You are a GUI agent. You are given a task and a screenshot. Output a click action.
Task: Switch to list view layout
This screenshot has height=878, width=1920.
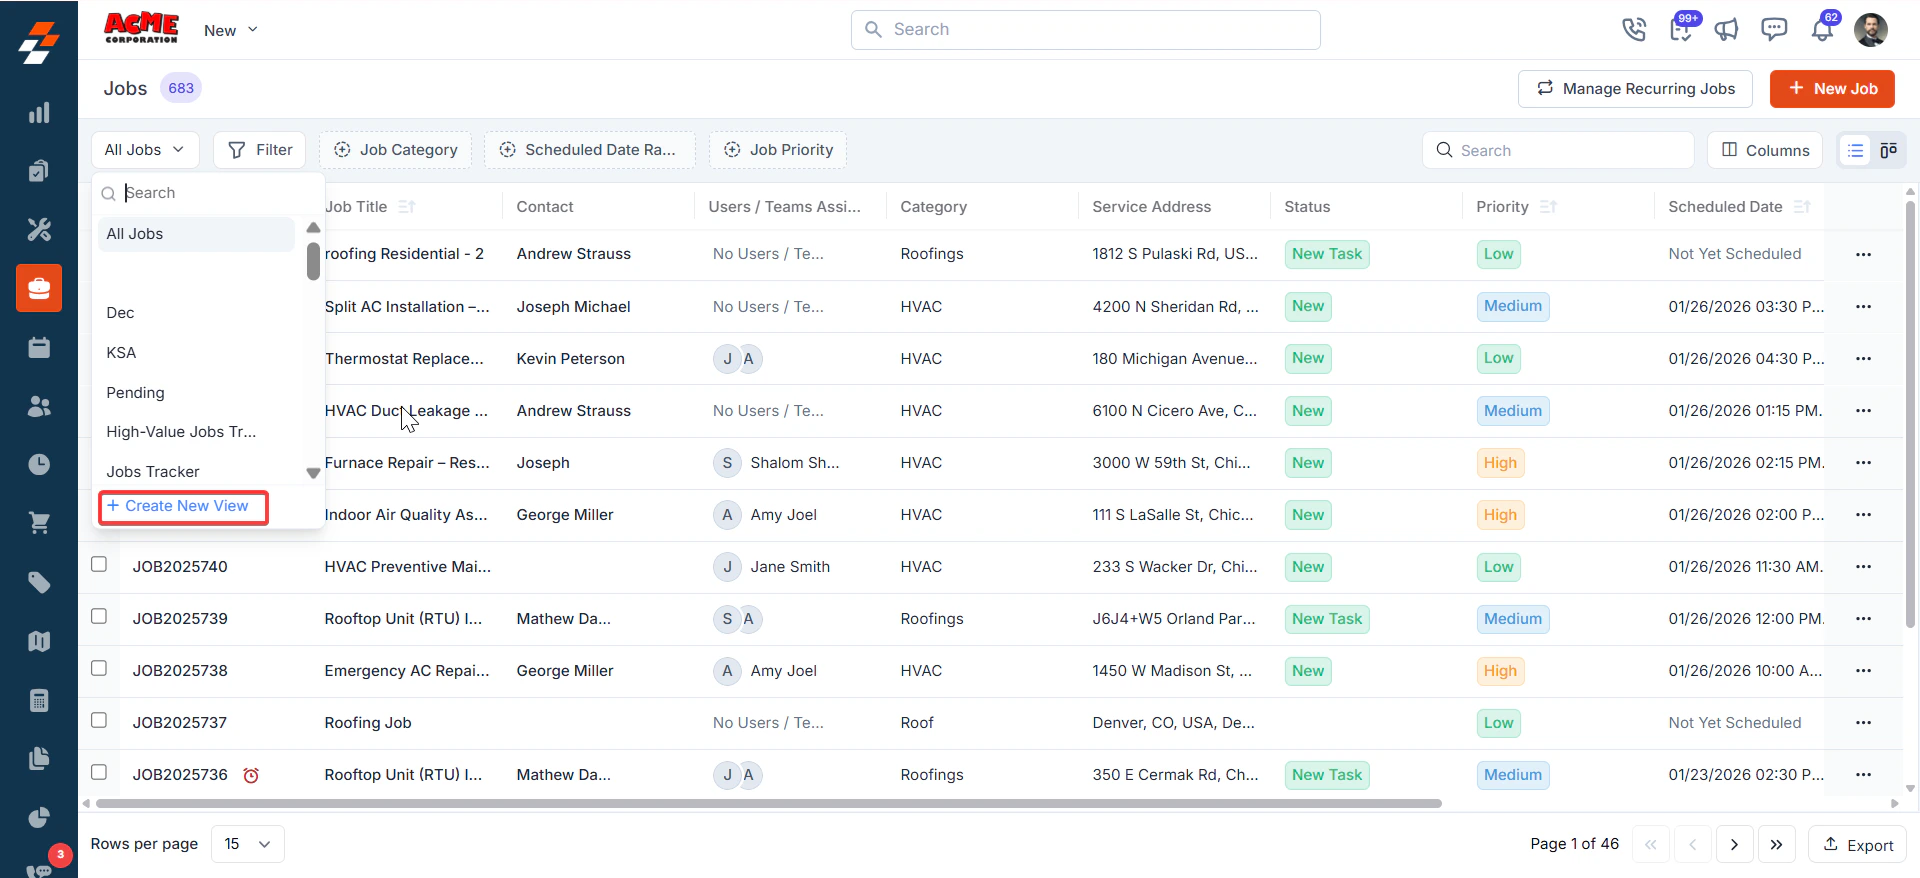1856,150
